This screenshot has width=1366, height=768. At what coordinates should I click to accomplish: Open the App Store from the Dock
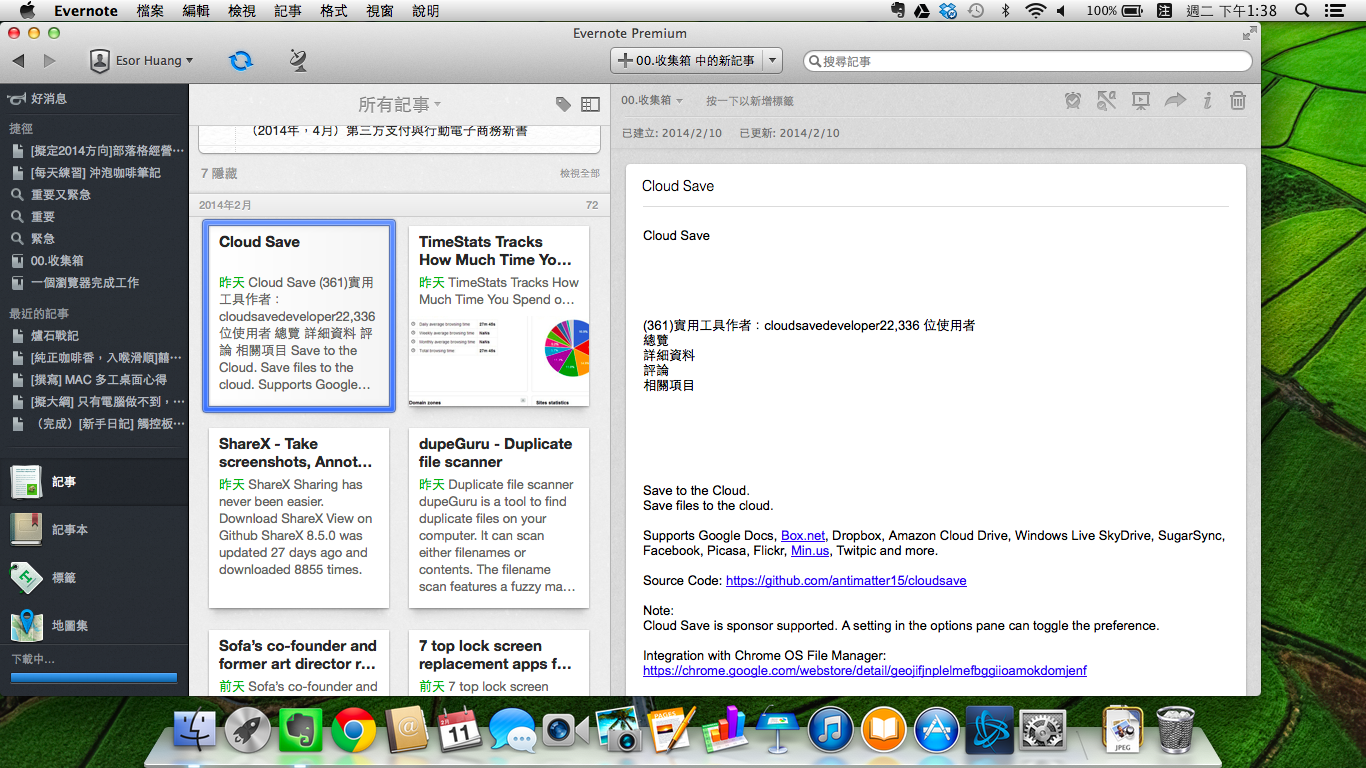coord(937,731)
